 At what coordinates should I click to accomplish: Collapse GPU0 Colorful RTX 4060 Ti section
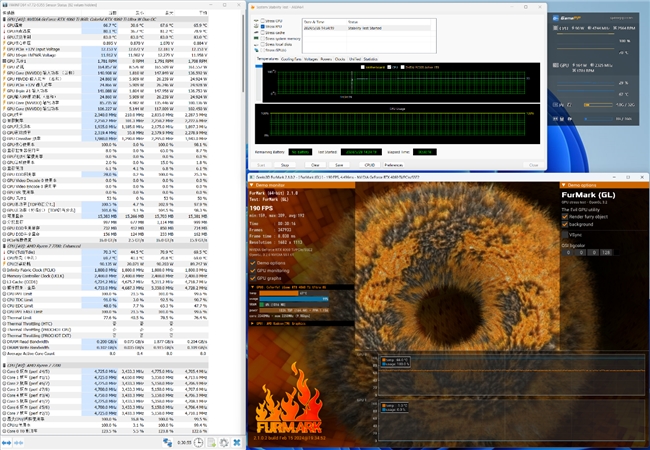tap(251, 287)
